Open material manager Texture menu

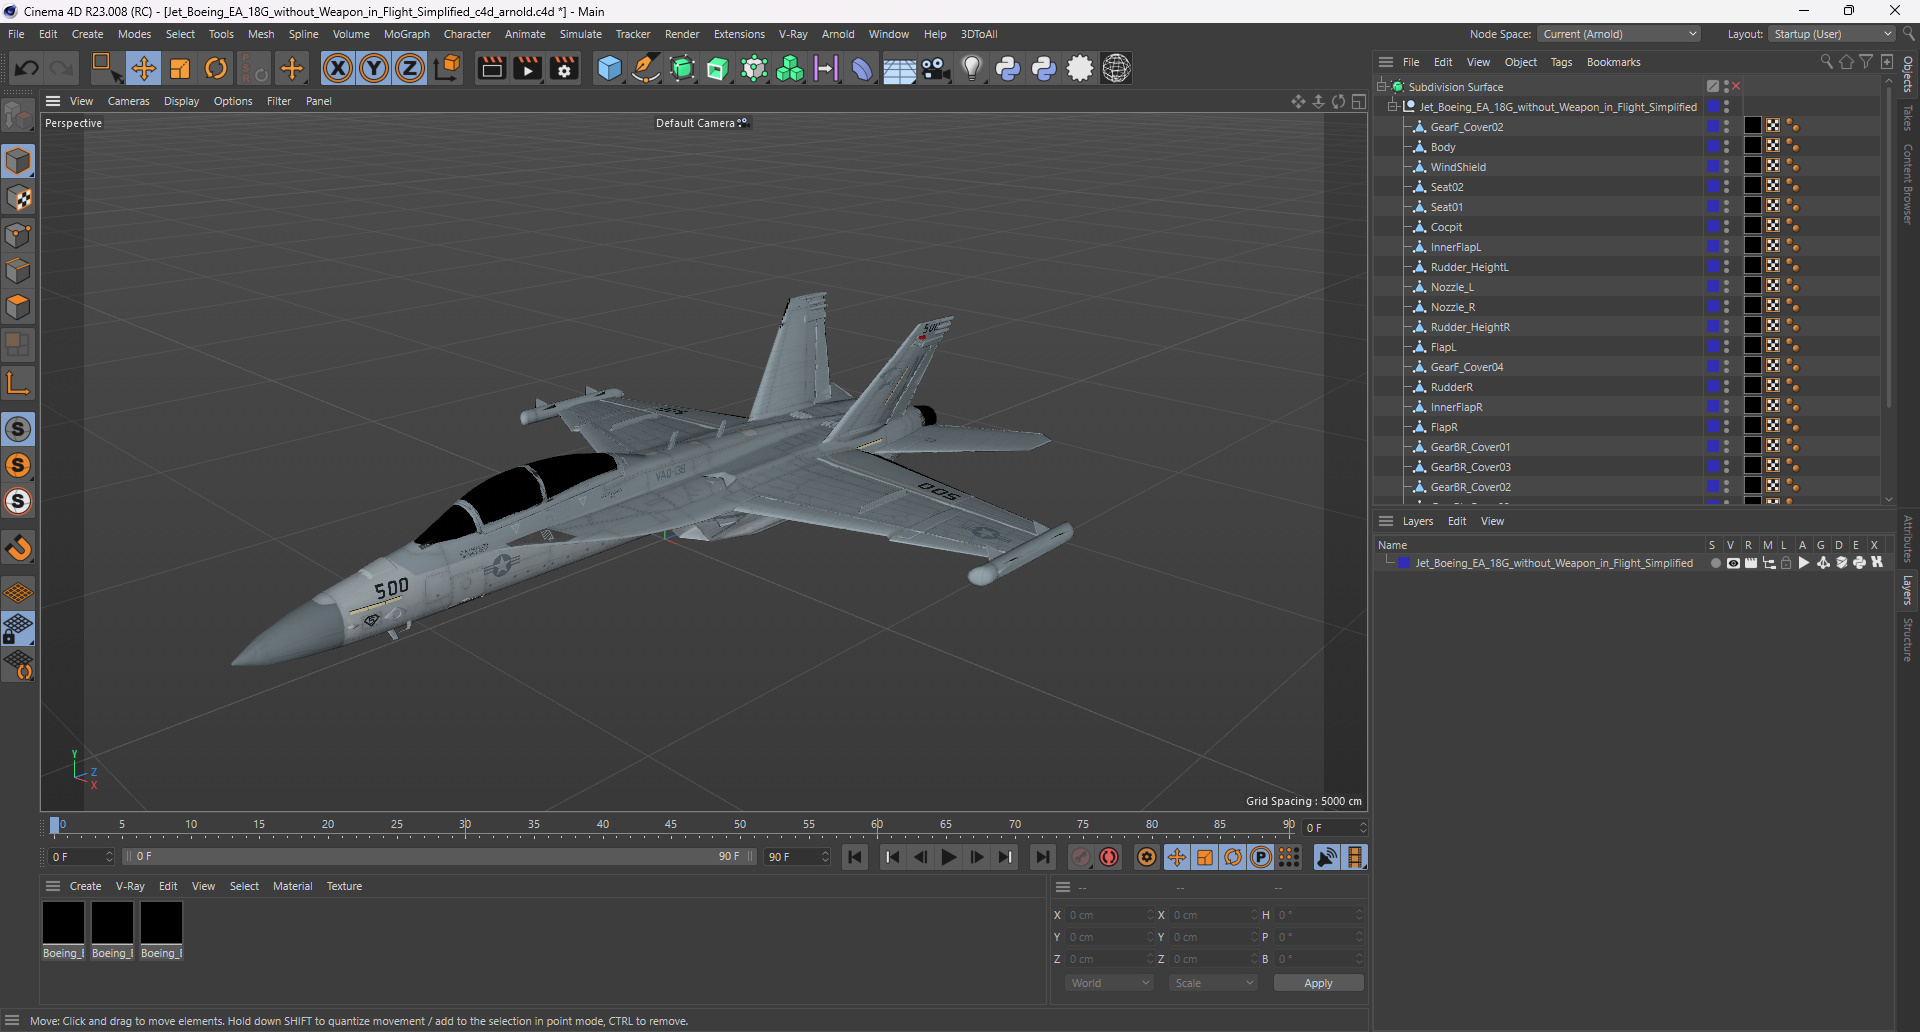click(x=344, y=886)
